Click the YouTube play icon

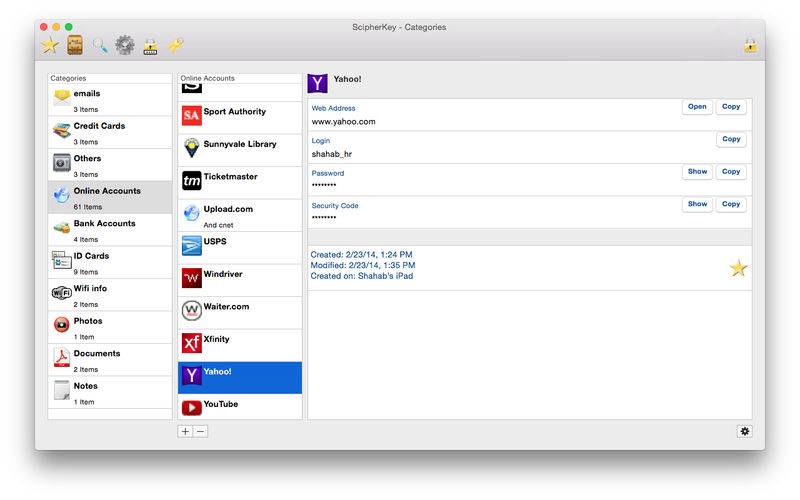tap(192, 408)
